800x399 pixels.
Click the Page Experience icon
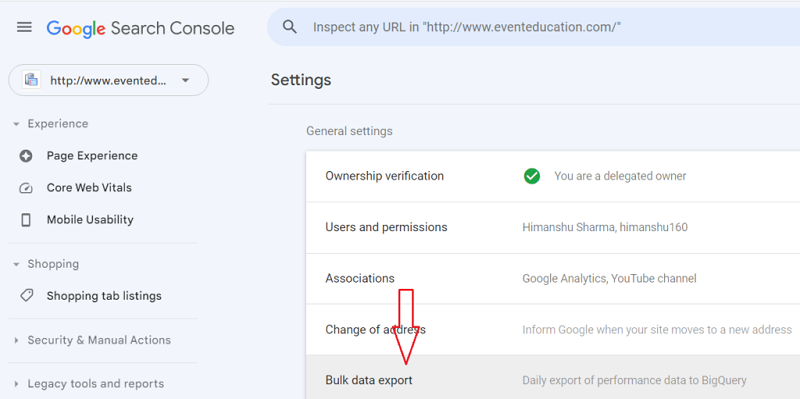[x=26, y=156]
